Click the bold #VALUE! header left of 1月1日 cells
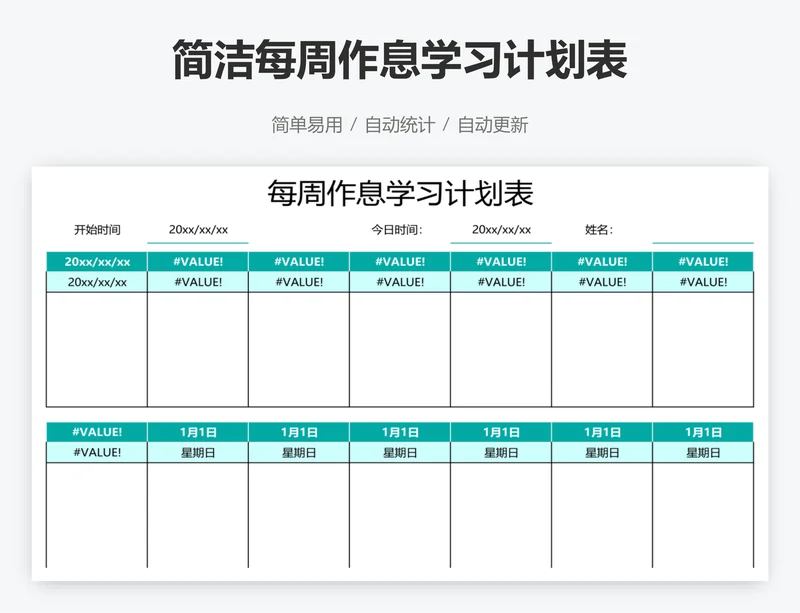Screen dimensions: 800x613 coord(97,432)
